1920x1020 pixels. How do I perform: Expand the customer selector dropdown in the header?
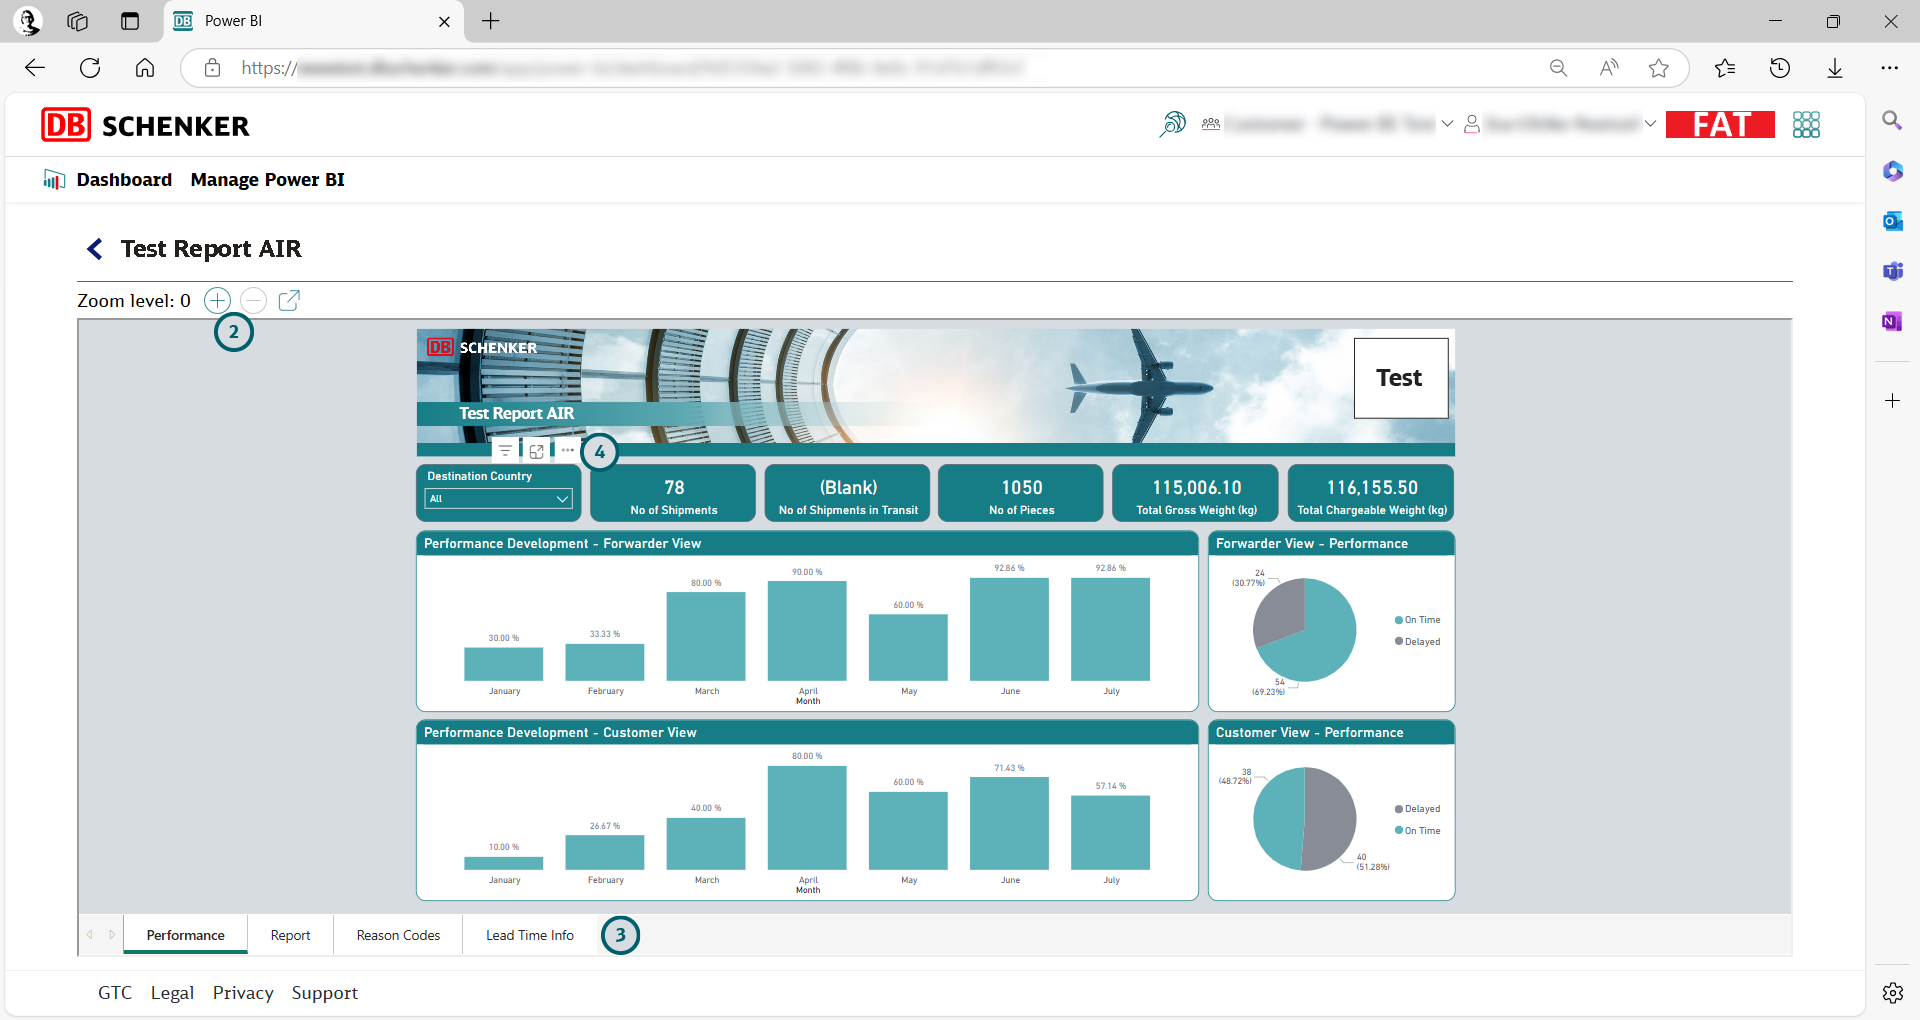point(1447,124)
